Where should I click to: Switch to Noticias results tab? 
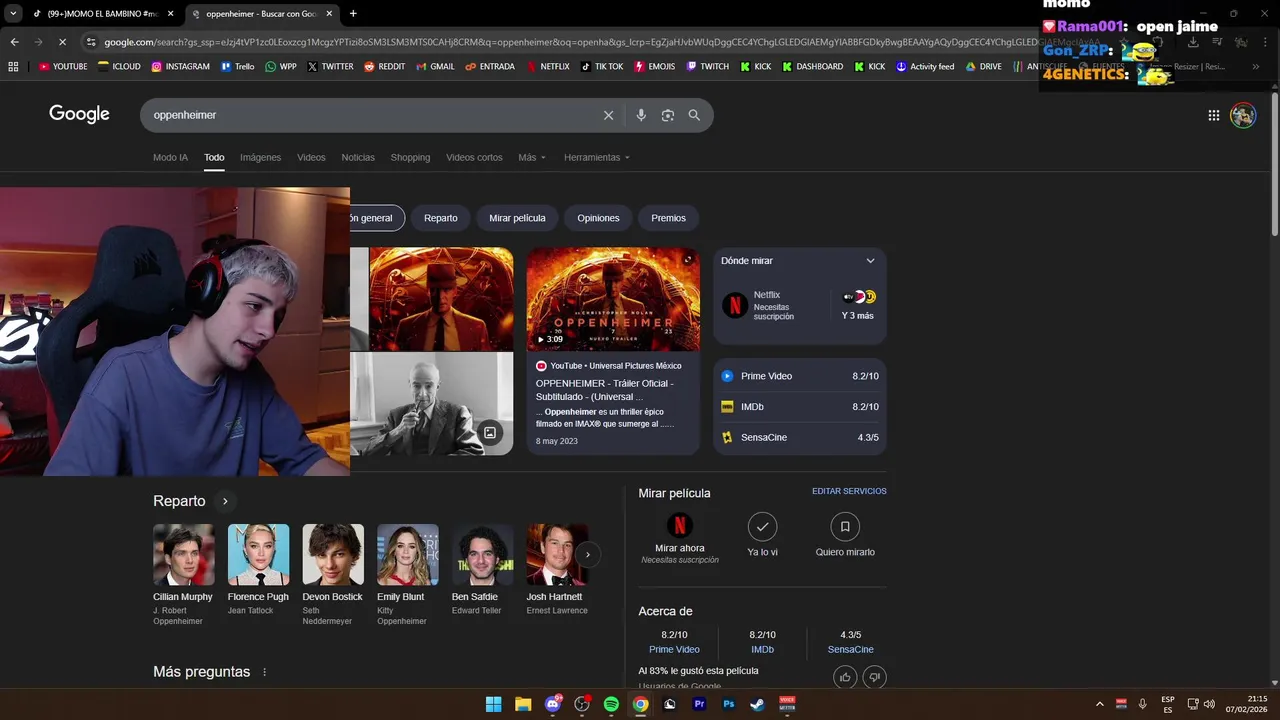point(358,157)
